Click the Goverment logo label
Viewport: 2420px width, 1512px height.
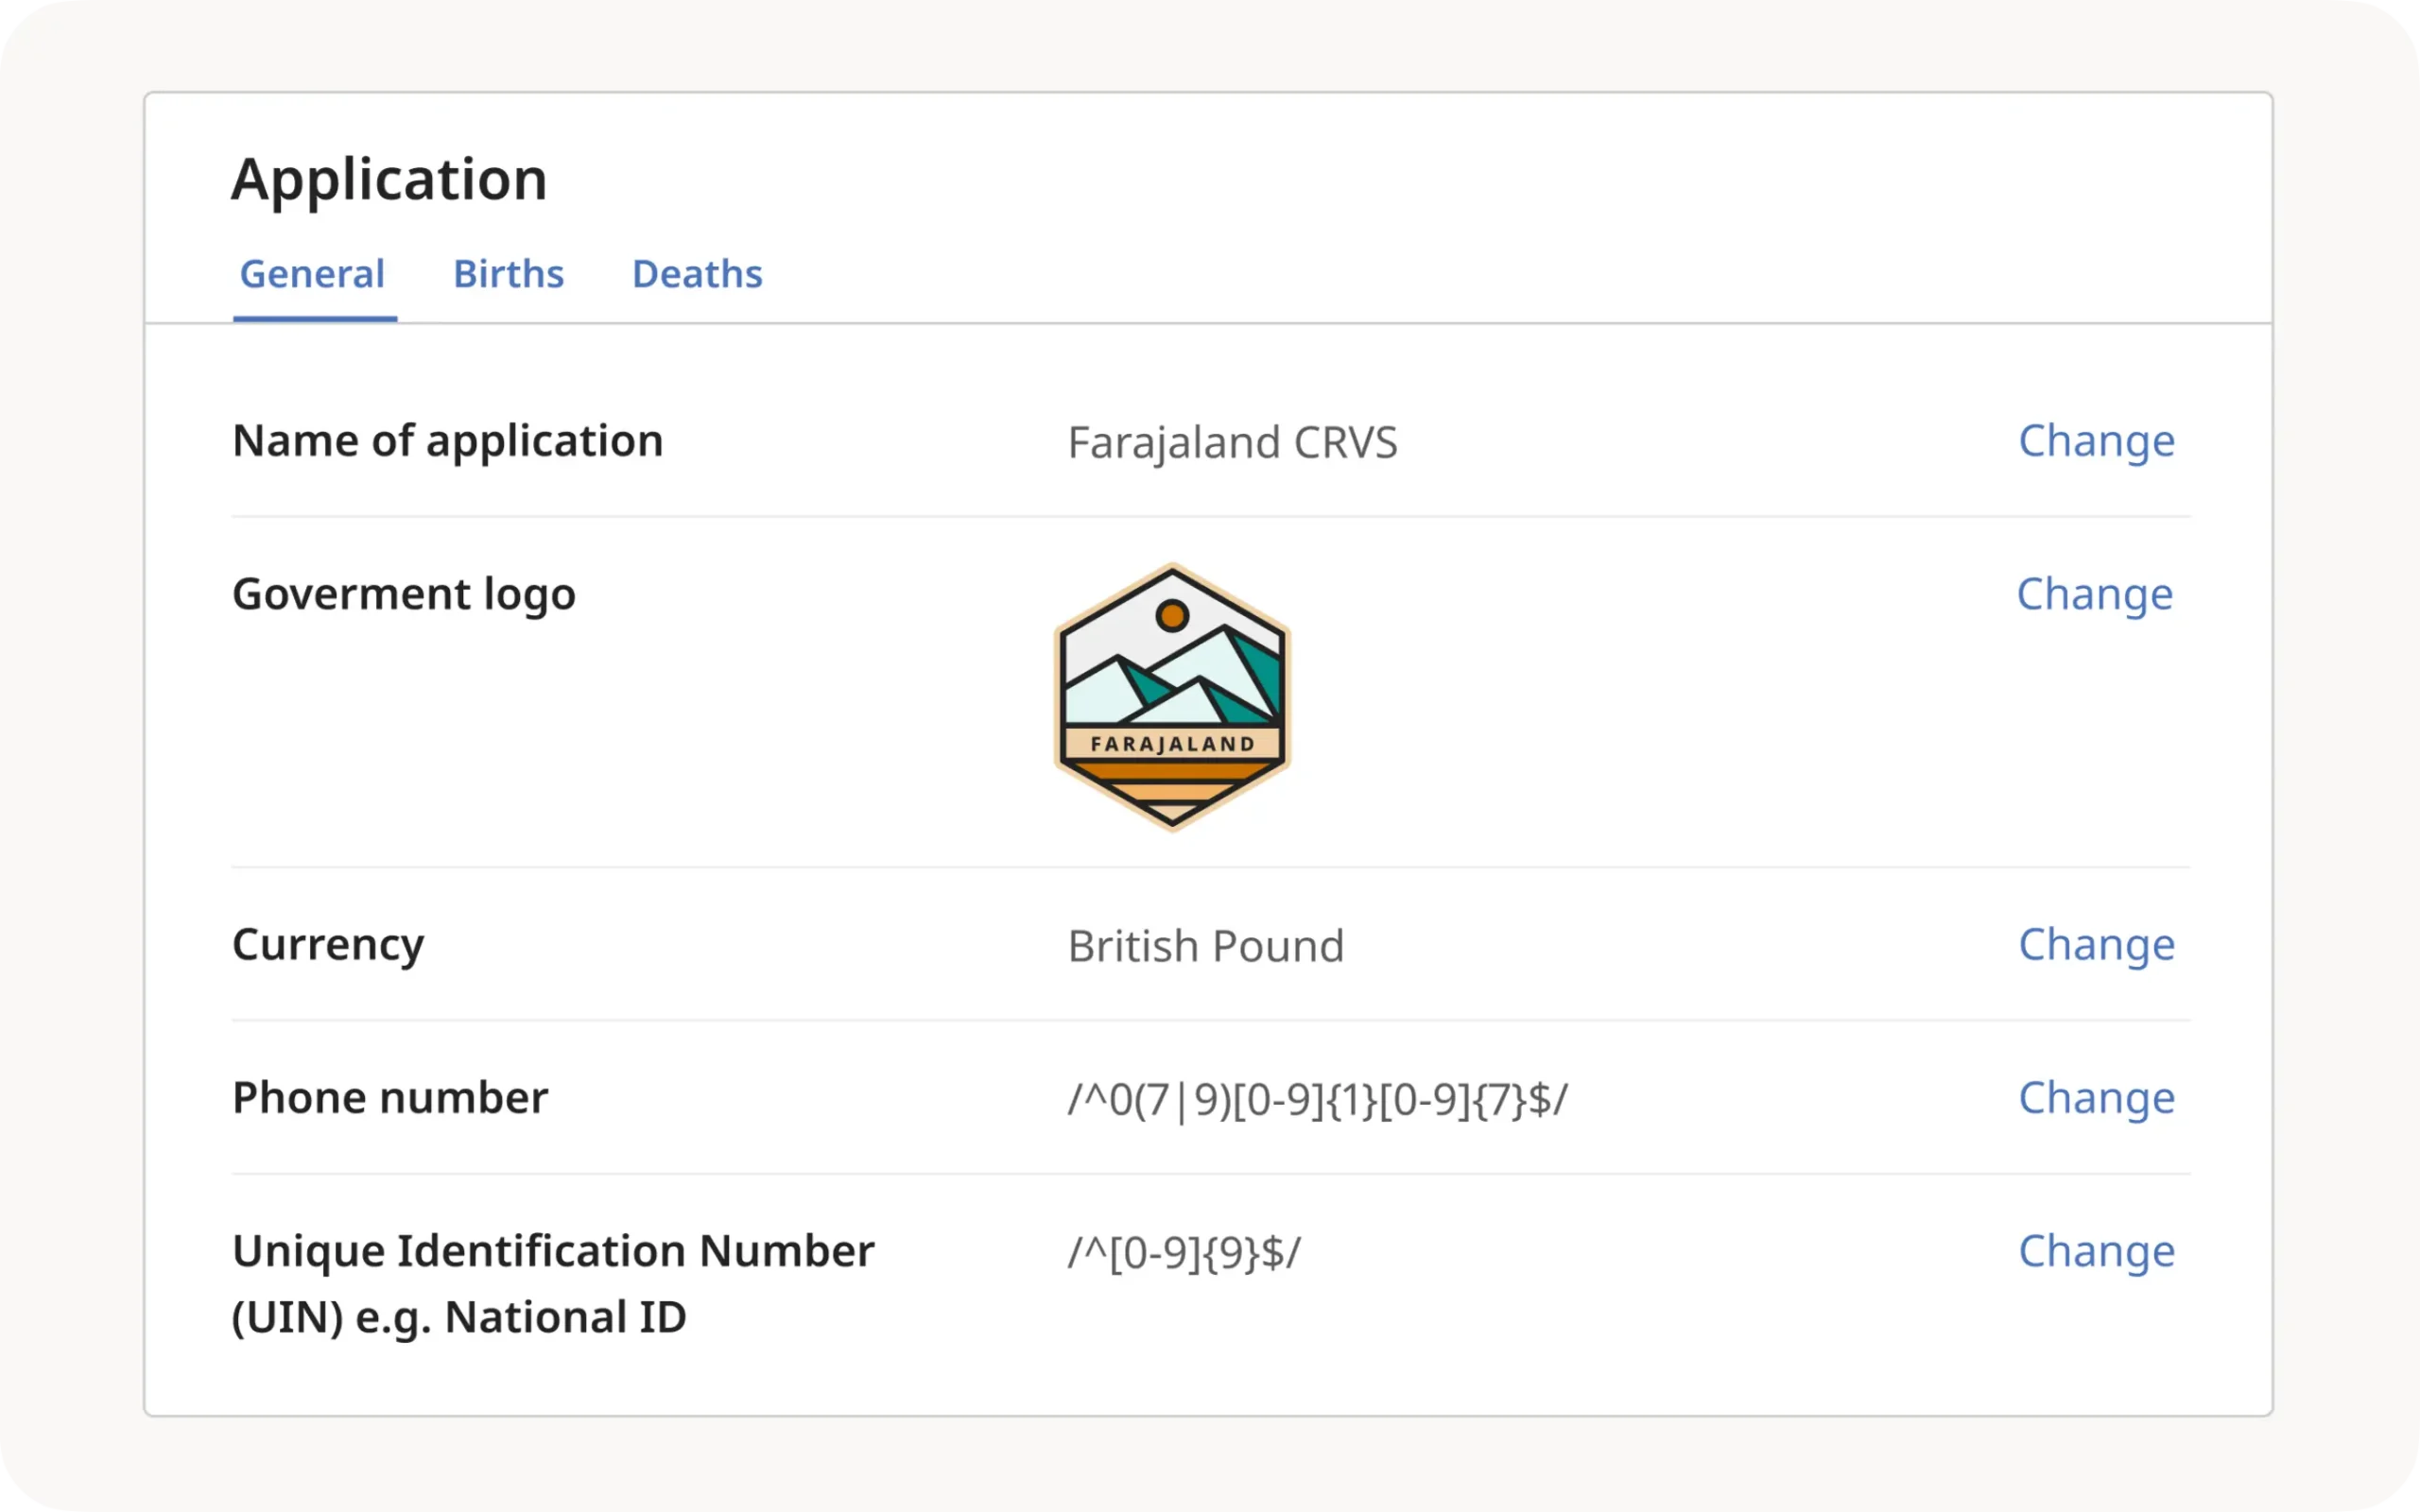tap(404, 594)
